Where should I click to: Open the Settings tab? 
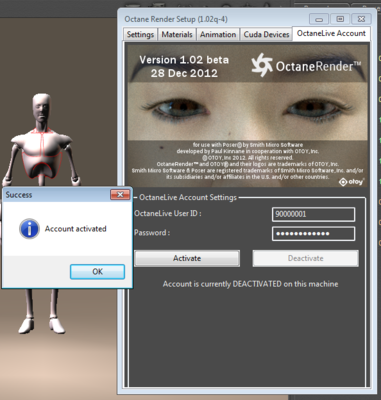pyautogui.click(x=140, y=34)
